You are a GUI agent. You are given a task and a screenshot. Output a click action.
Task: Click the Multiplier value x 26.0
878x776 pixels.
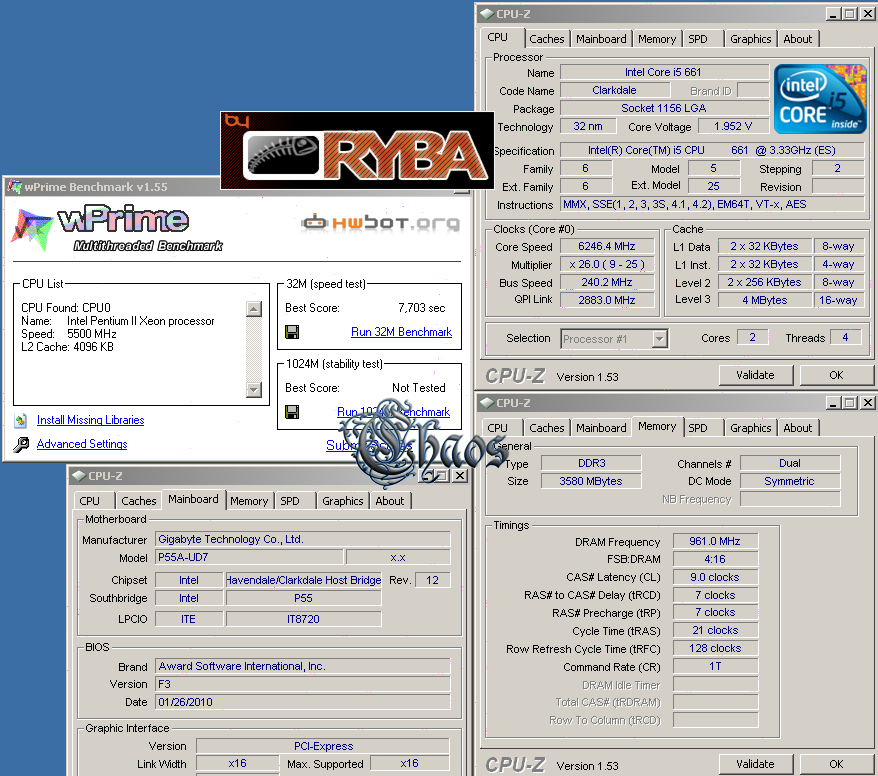(606, 264)
